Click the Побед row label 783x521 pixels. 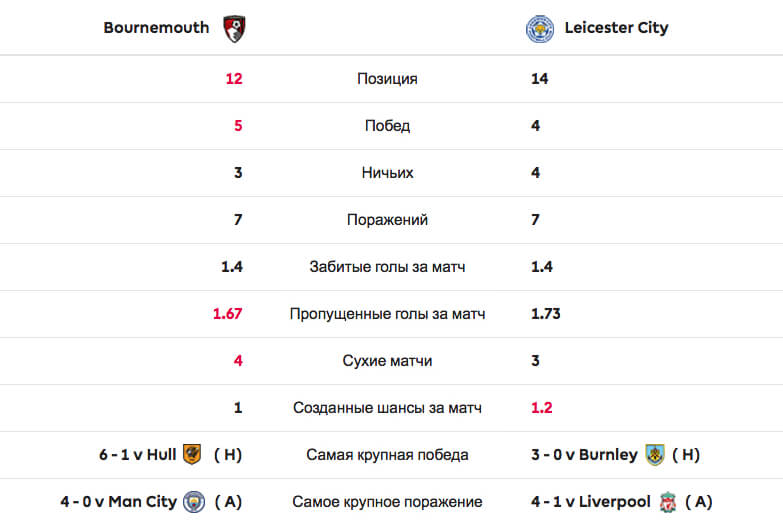(x=387, y=126)
